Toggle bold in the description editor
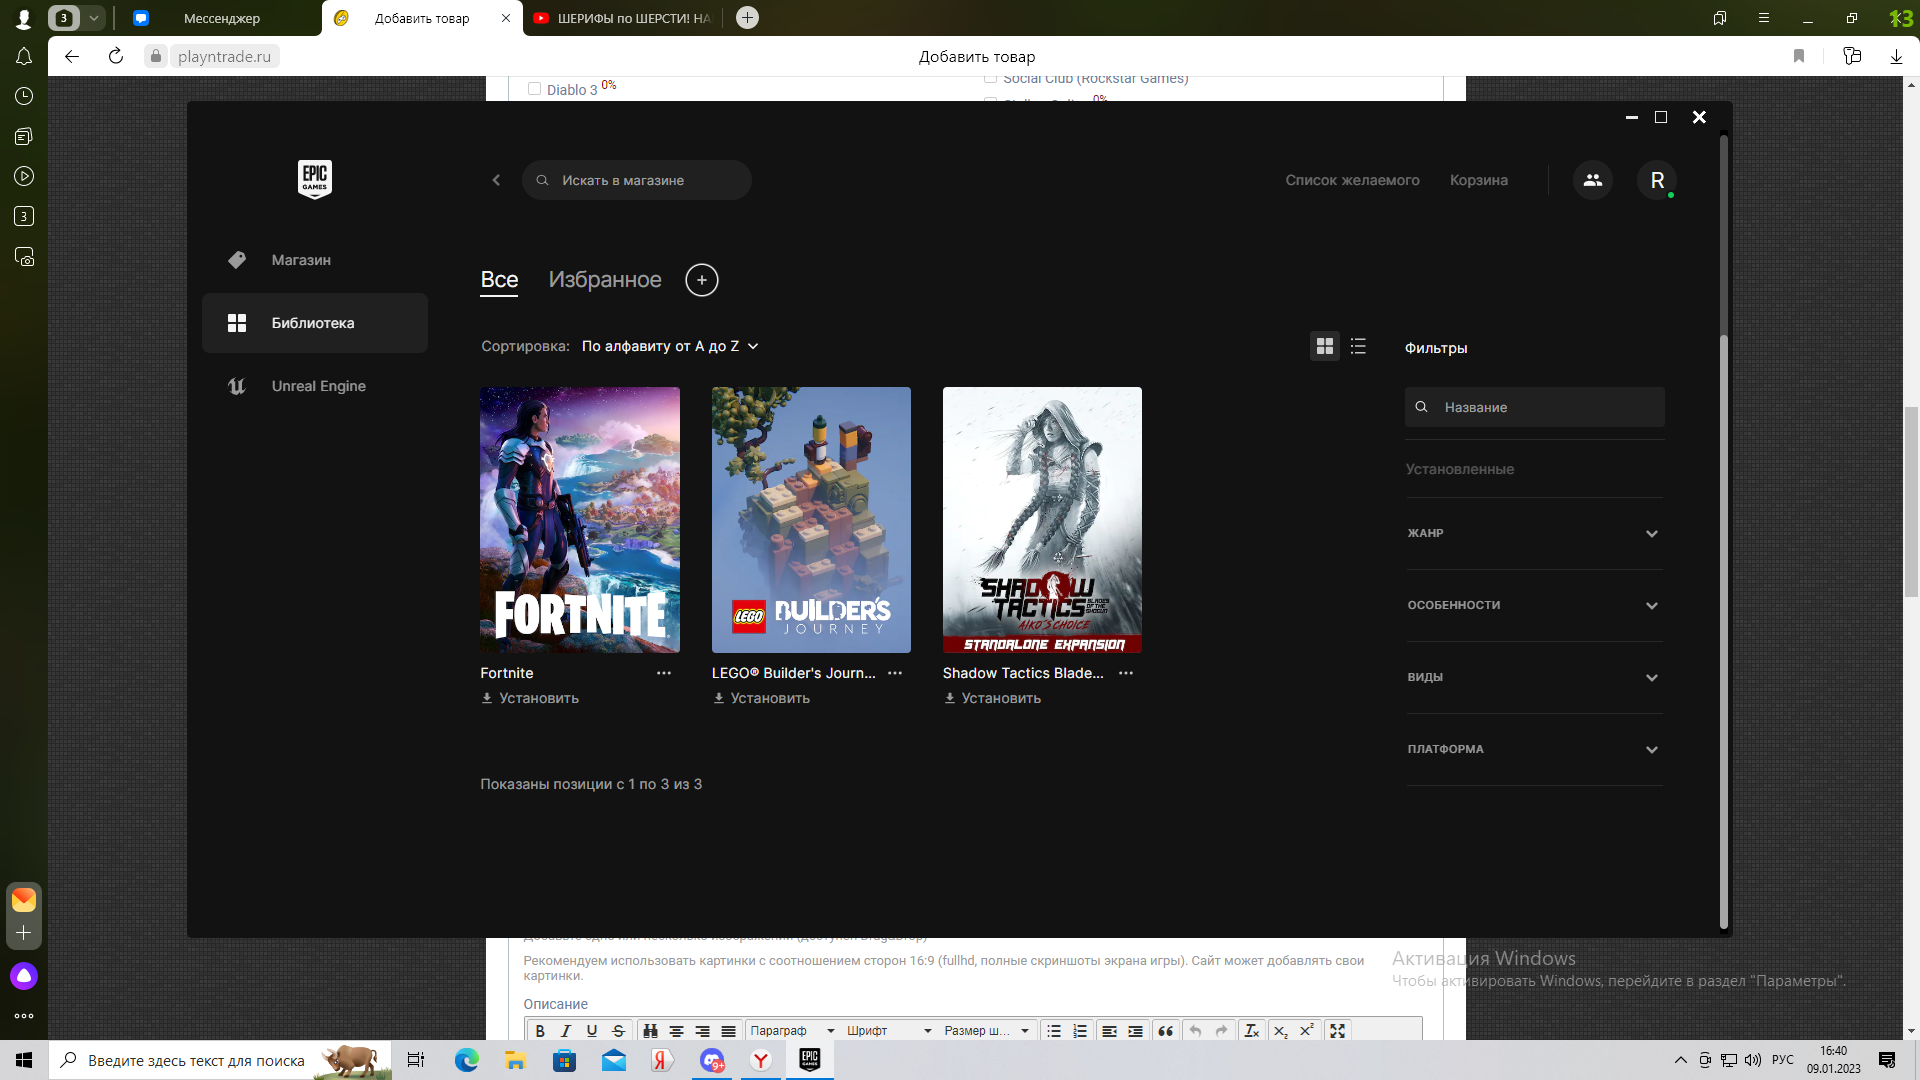The width and height of the screenshot is (1920, 1080). point(540,1031)
